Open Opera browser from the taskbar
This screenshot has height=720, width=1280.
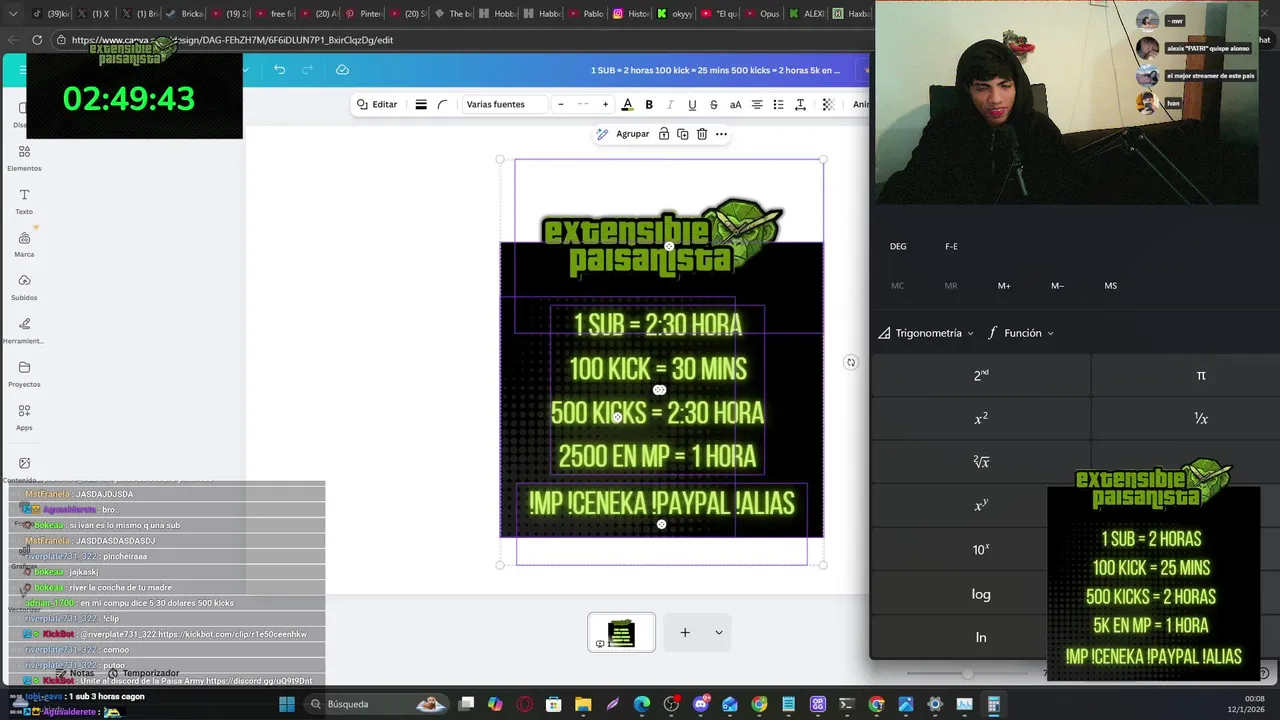[525, 704]
